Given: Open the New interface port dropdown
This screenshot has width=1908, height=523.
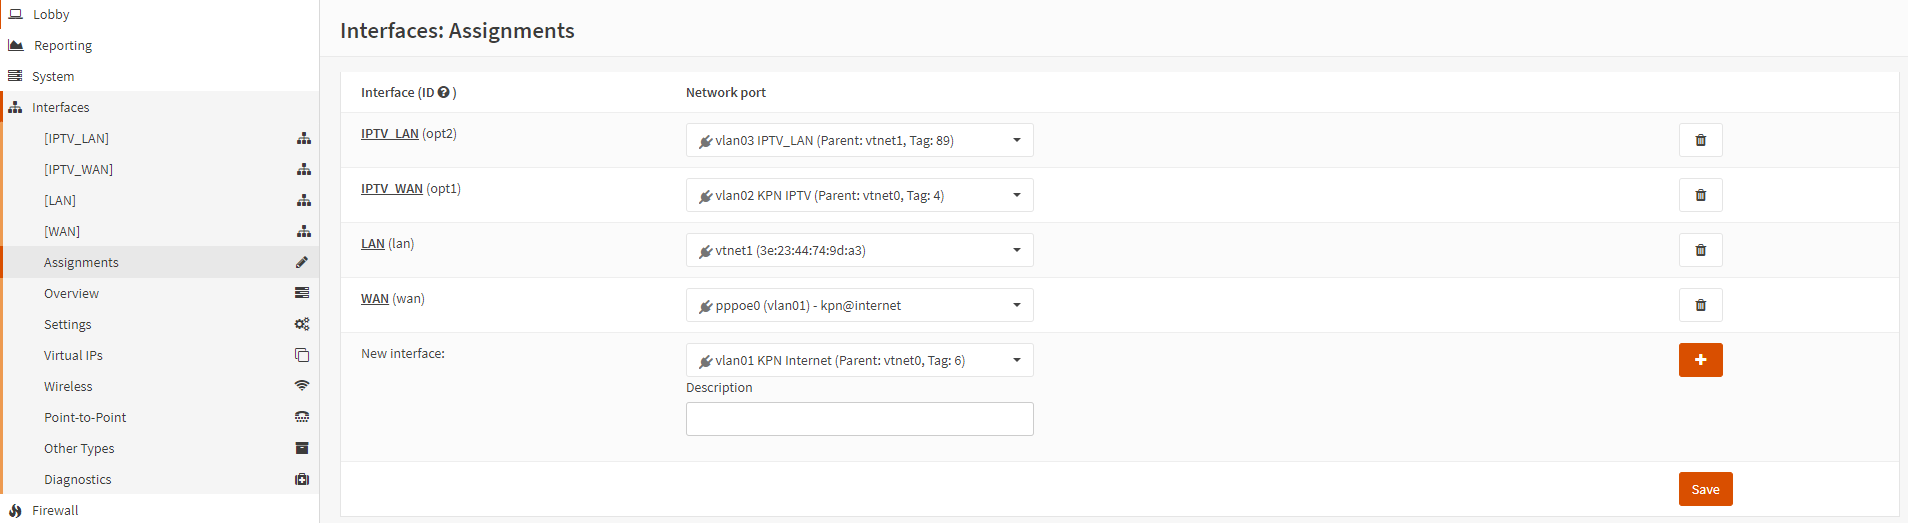Looking at the screenshot, I should 860,360.
